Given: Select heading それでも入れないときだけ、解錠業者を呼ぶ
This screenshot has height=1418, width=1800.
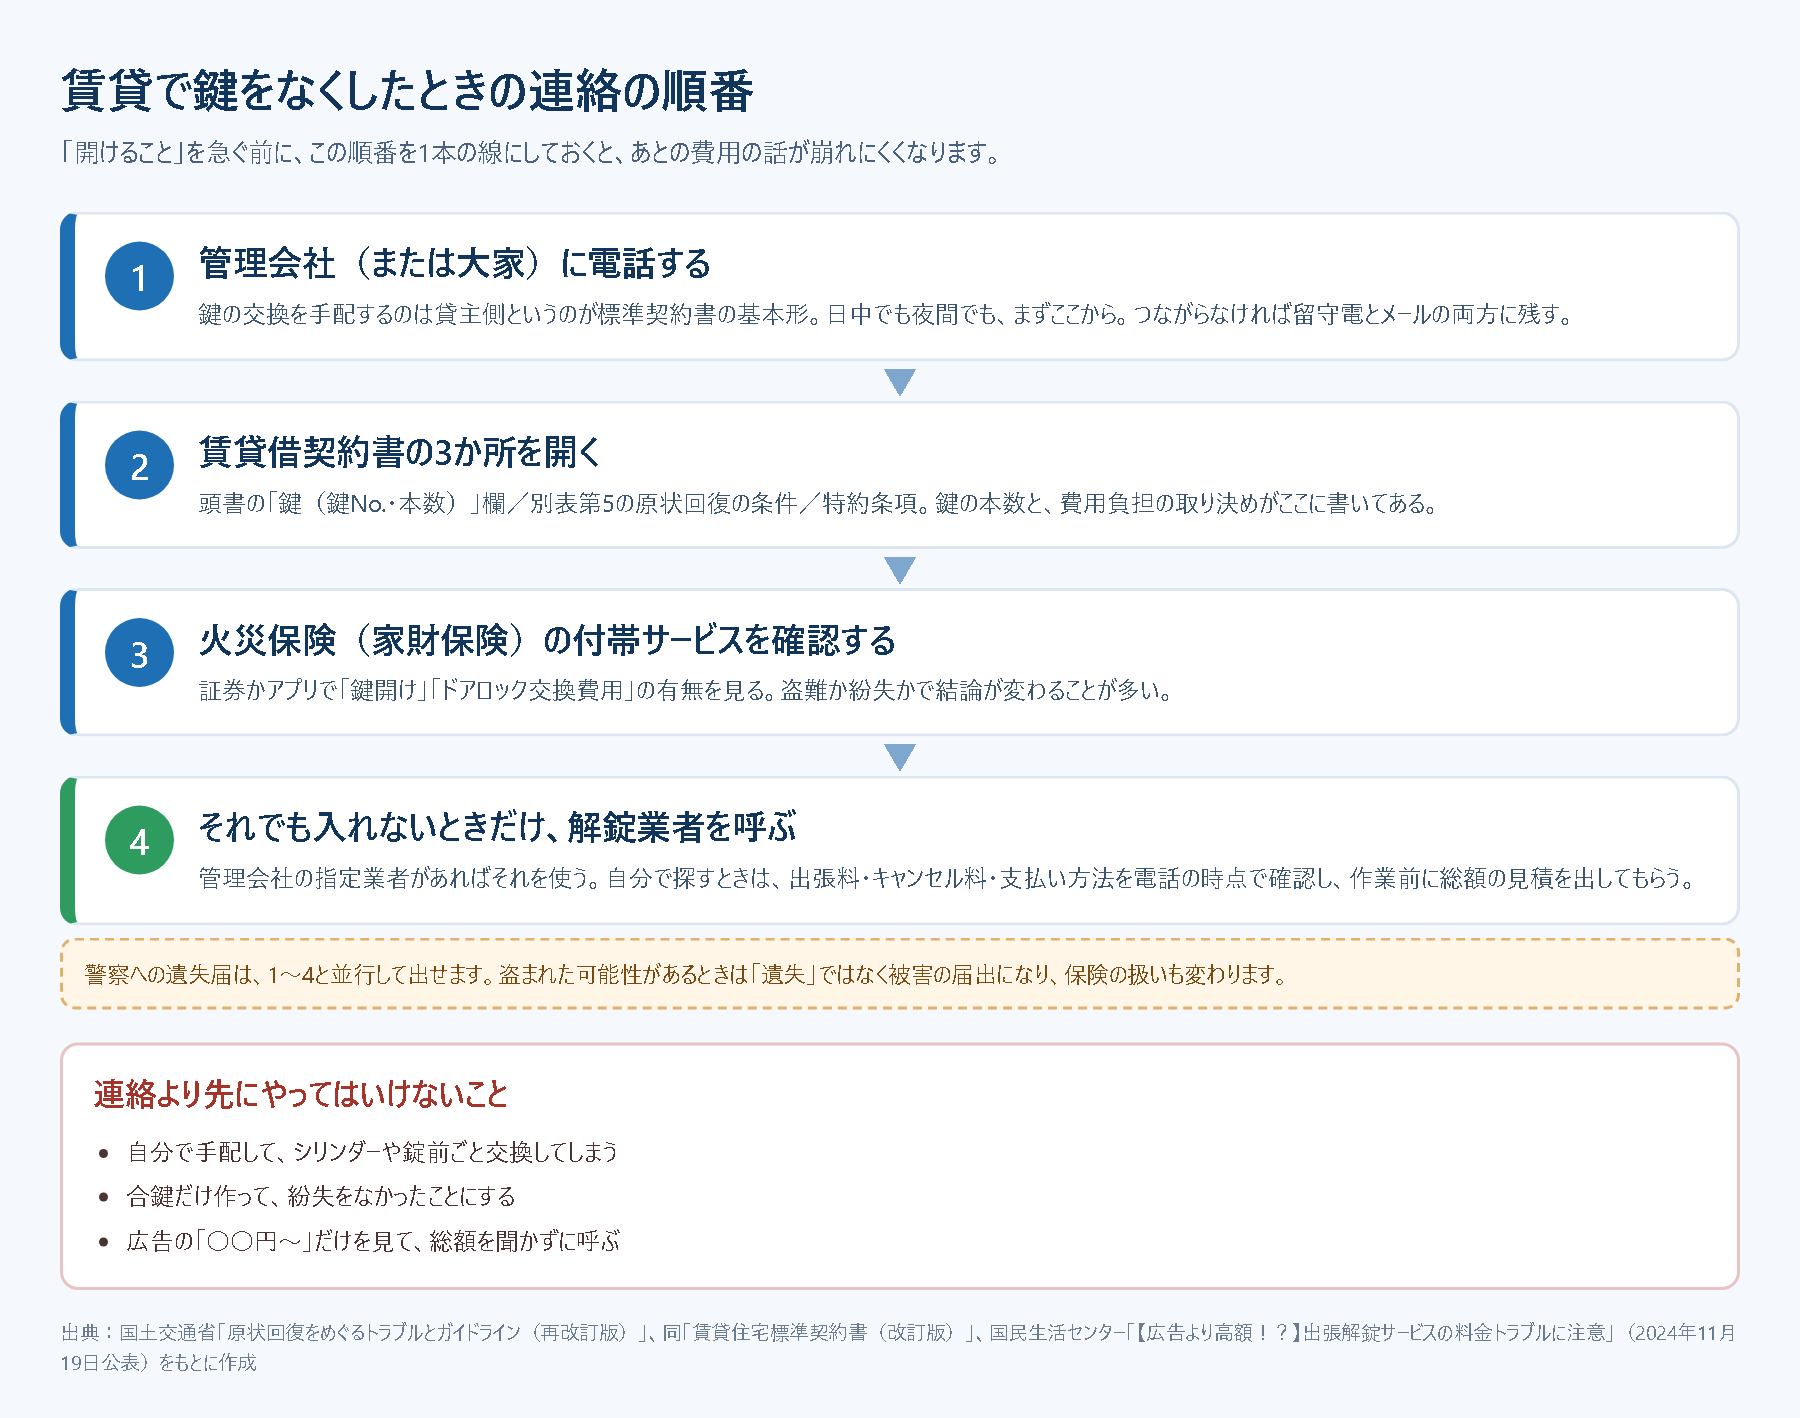Looking at the screenshot, I should click(497, 827).
